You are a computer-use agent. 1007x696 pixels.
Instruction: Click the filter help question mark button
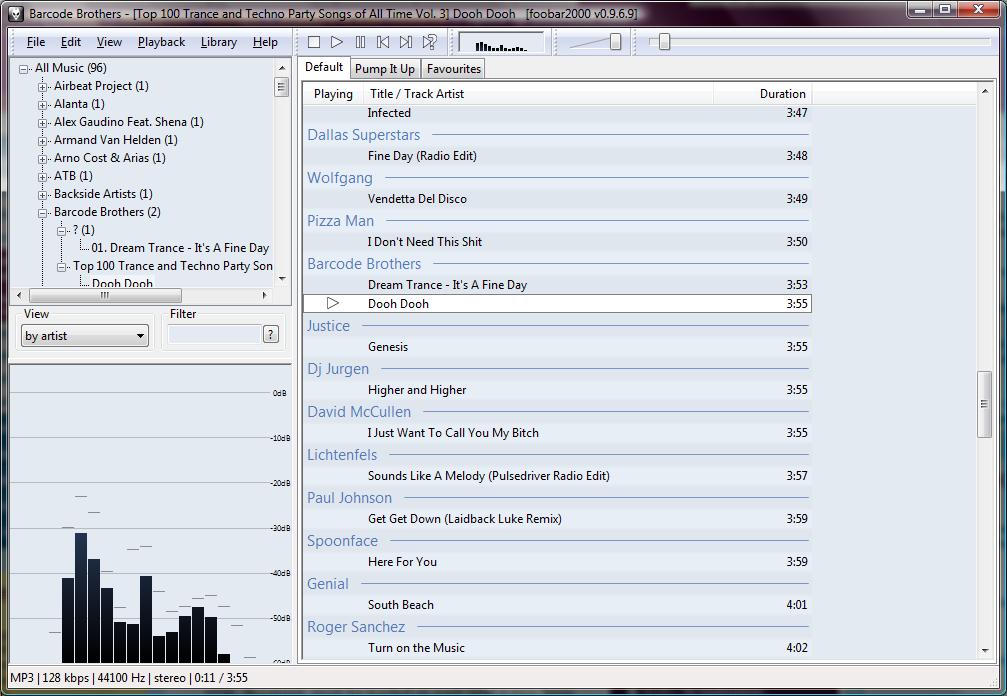coord(270,335)
